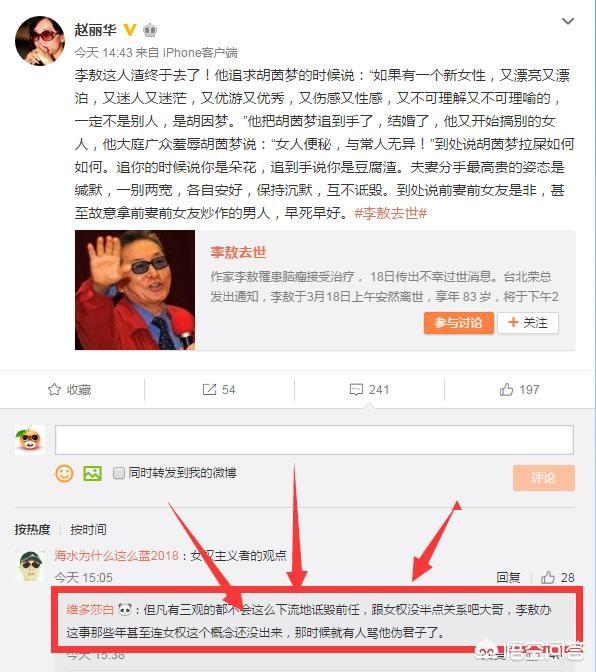Click the yellow V verified badge
The height and width of the screenshot is (672, 596).
129,30
